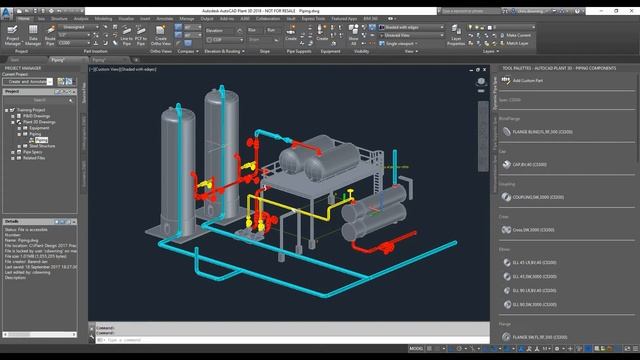Open the Manage ribbon tab
Image resolution: width=640 pixels, height=360 pixels.
[187, 19]
